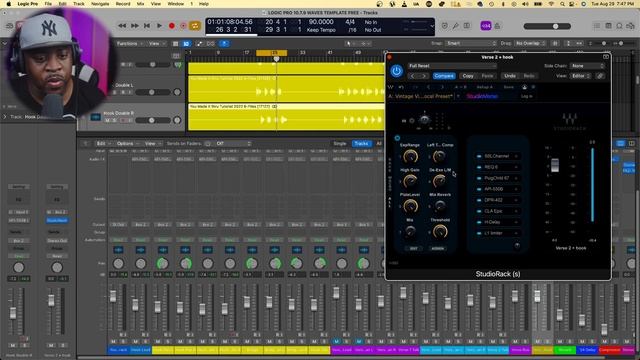
Task: Click the StudioRack undo arrow icon
Action: (401, 87)
